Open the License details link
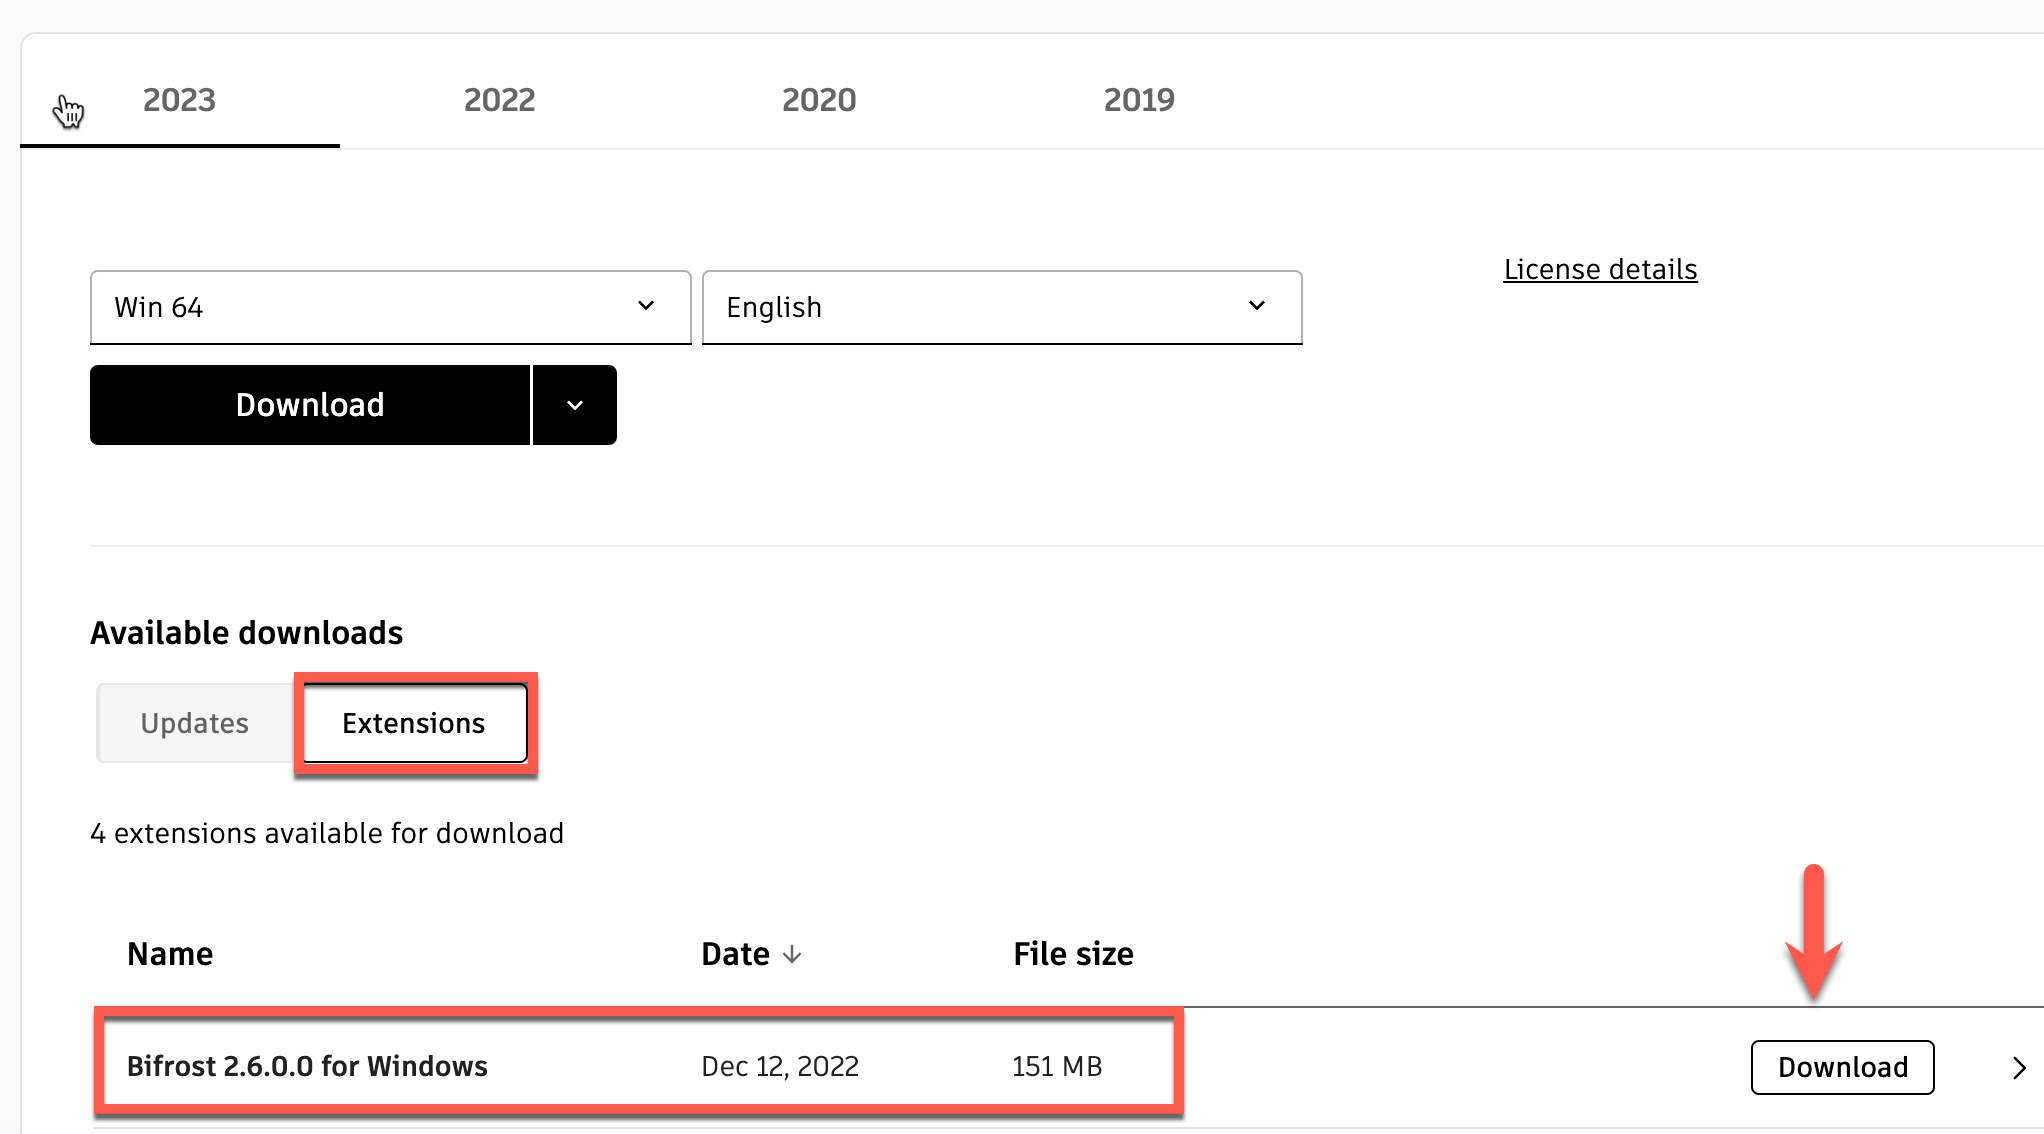Viewport: 2044px width, 1134px height. pos(1600,270)
